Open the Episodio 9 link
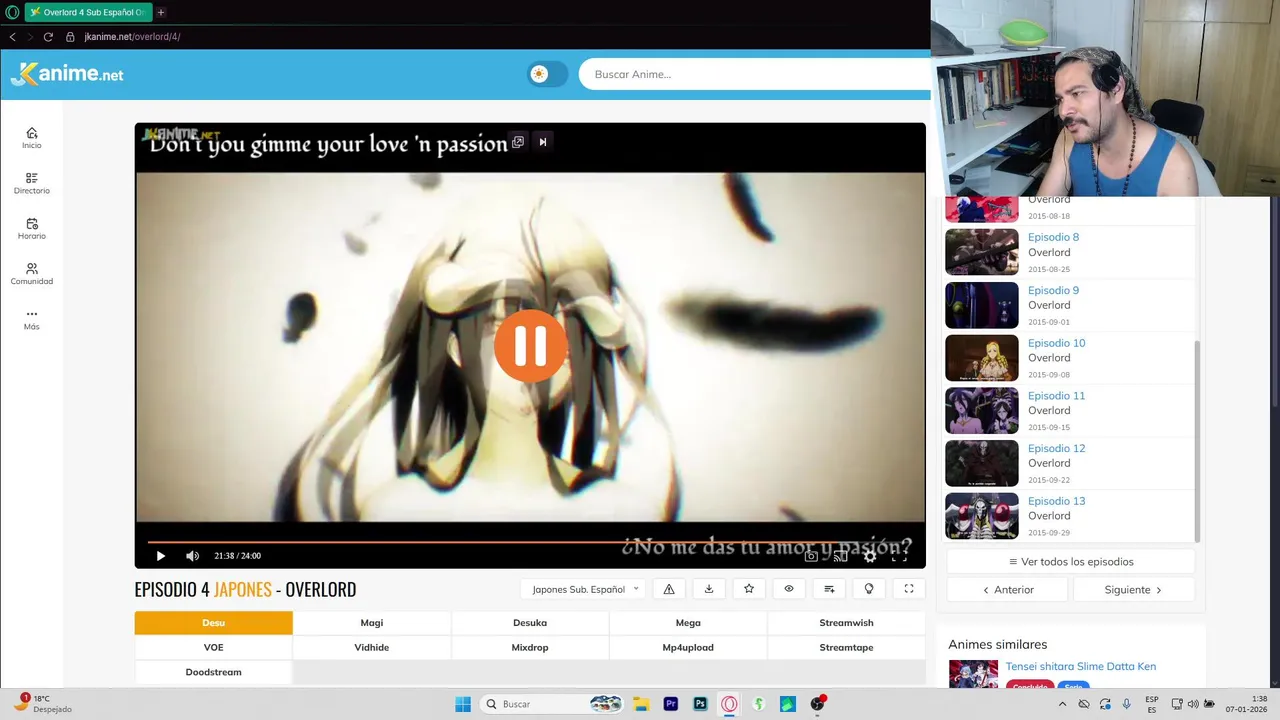Screen dimensions: 1280x720 tap(1053, 290)
